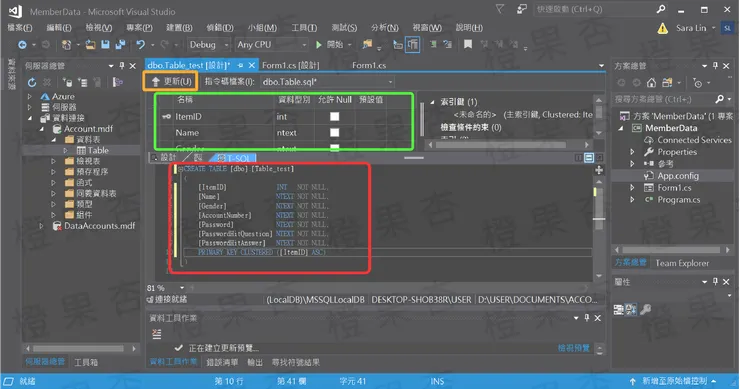Click the Quick Launch search magnifier icon

[661, 9]
